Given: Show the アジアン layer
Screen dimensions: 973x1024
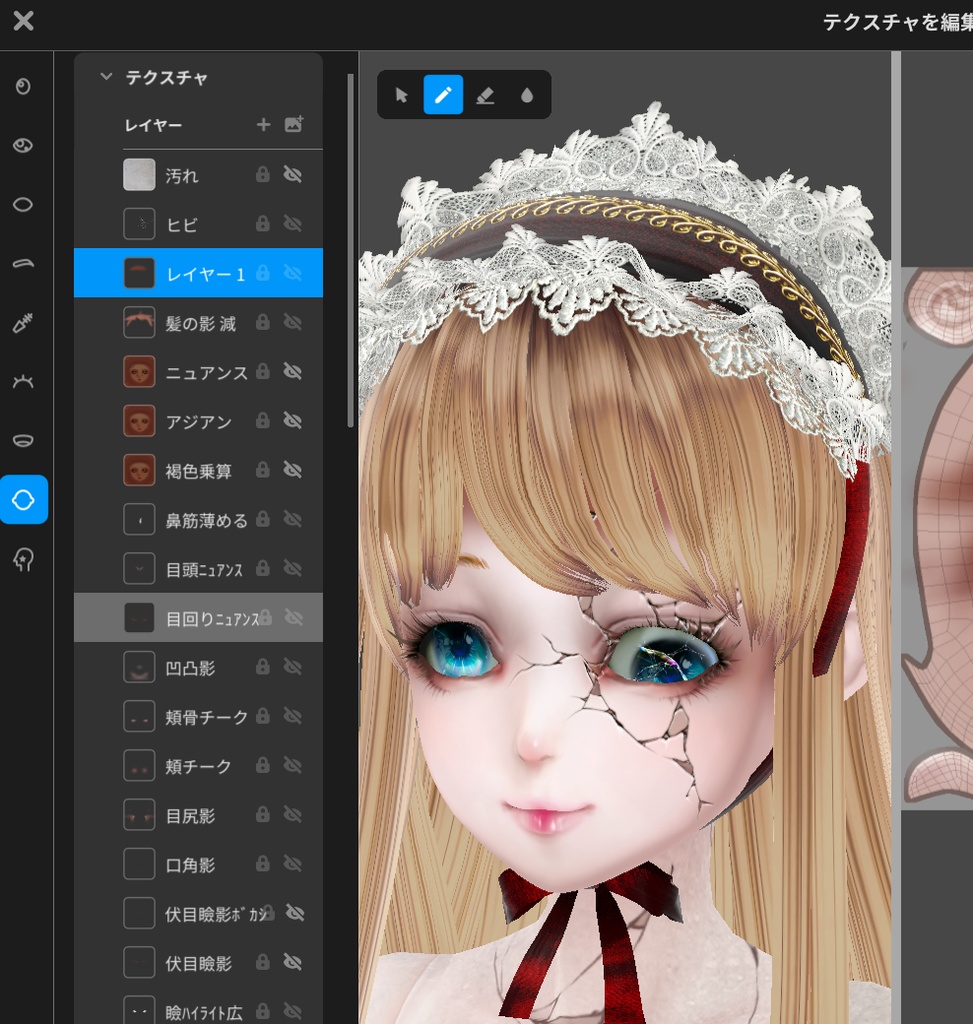Looking at the screenshot, I should point(293,421).
